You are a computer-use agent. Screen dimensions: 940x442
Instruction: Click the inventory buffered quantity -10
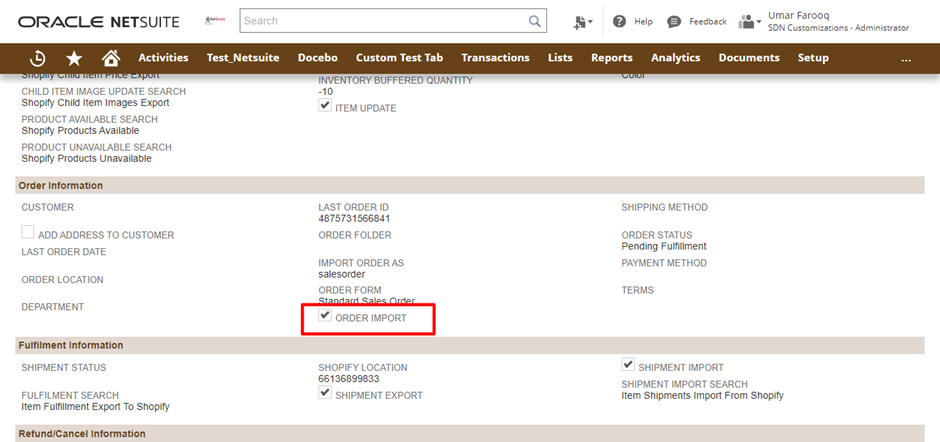[x=326, y=92]
